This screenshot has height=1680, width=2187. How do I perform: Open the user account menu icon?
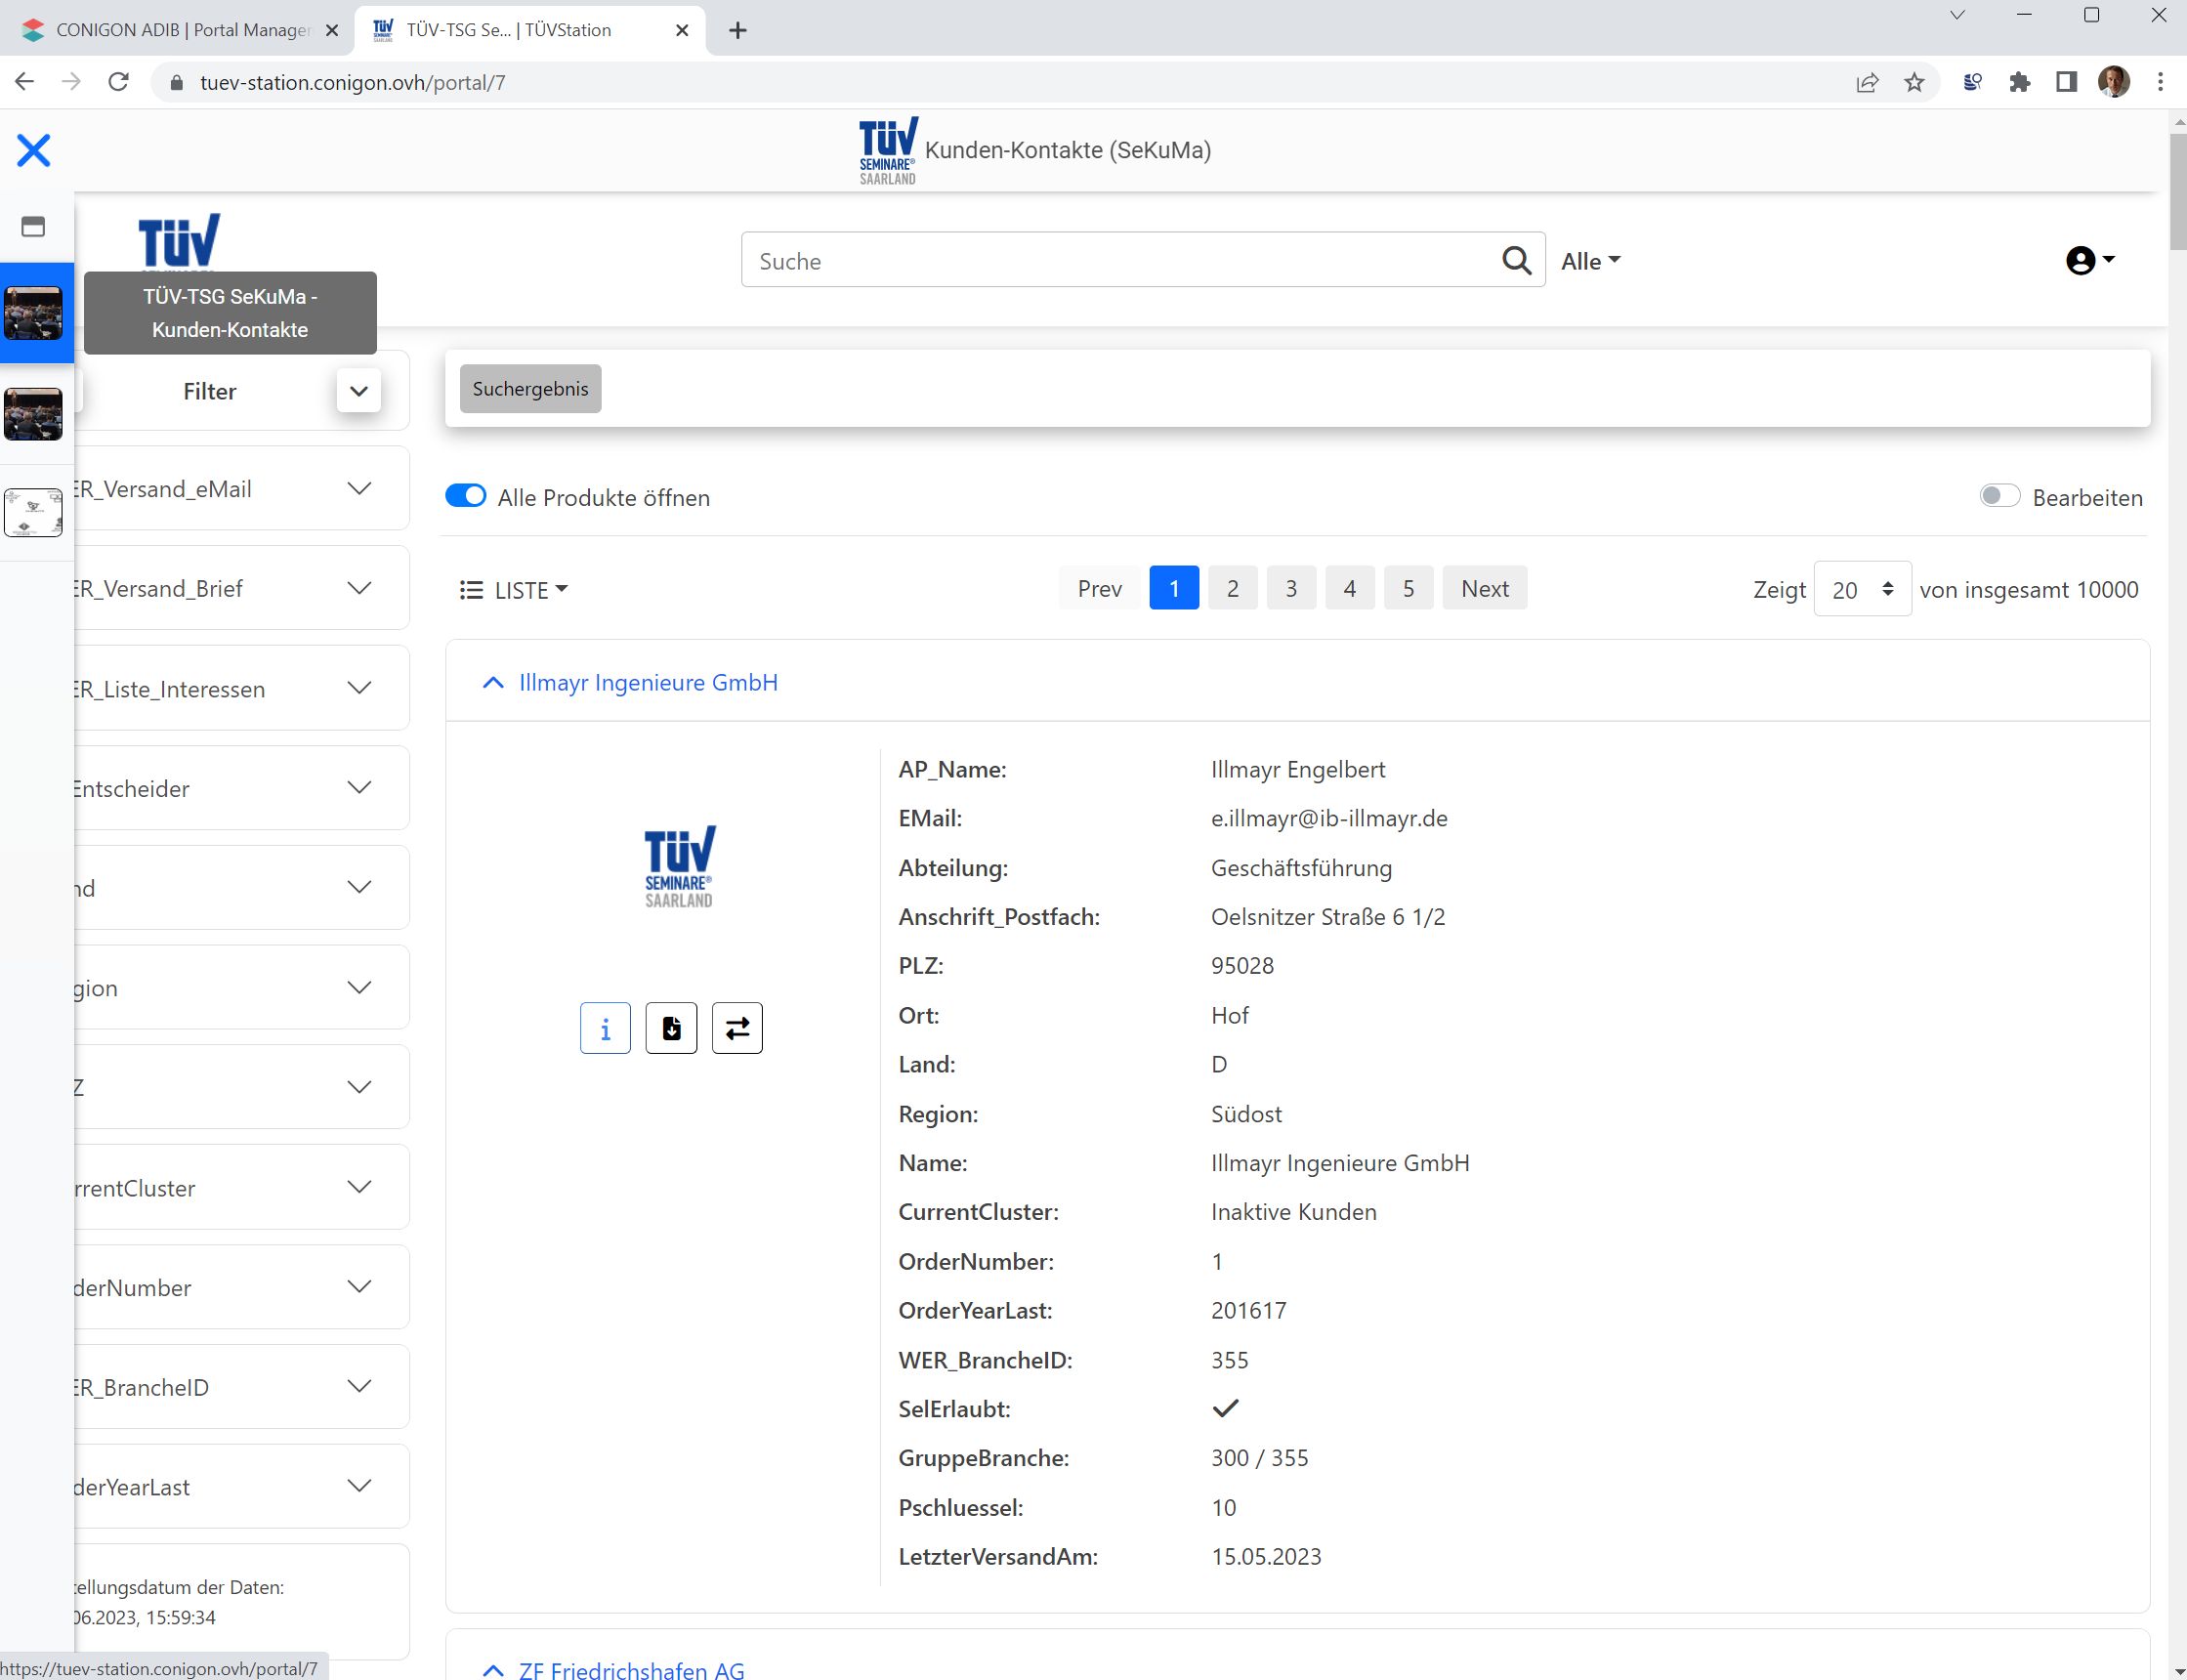pyautogui.click(x=2090, y=261)
